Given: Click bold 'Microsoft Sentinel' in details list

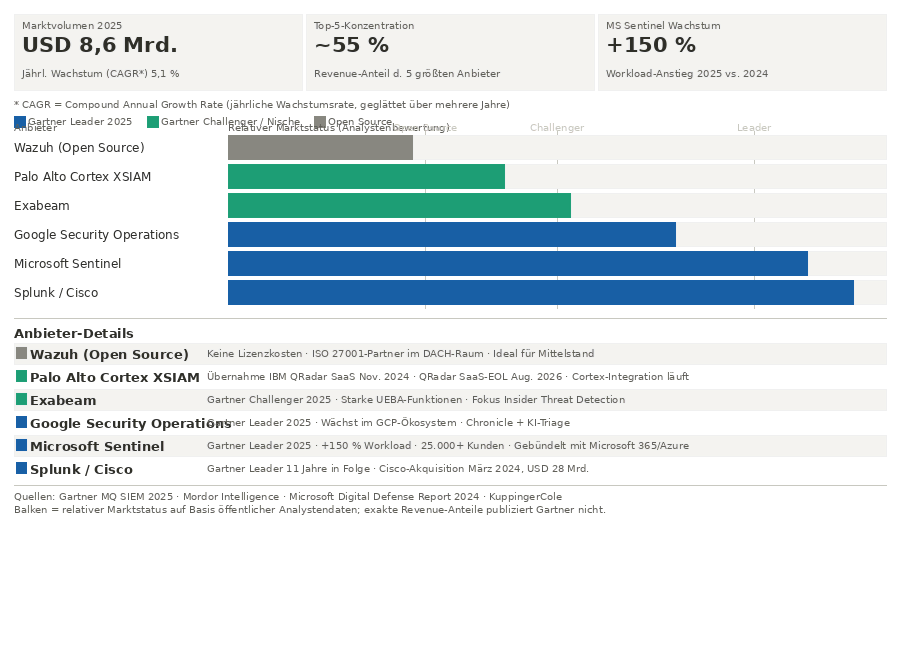Looking at the screenshot, I should pos(97,446).
